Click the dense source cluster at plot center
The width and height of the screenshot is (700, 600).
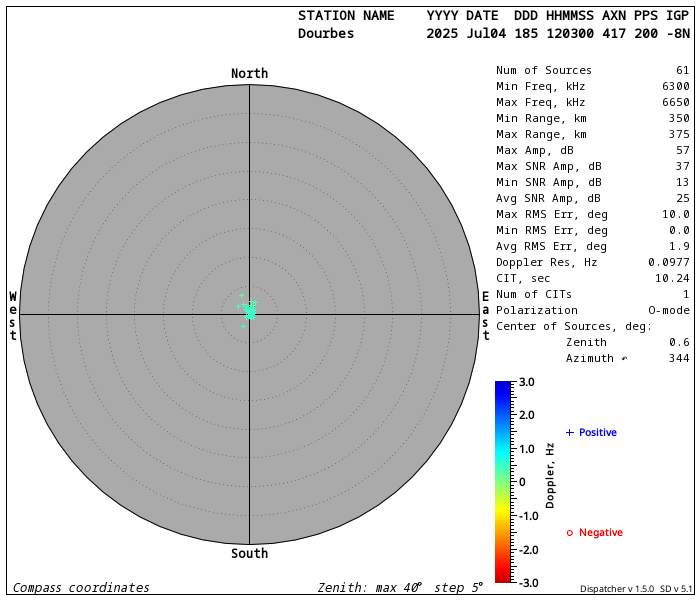point(250,311)
